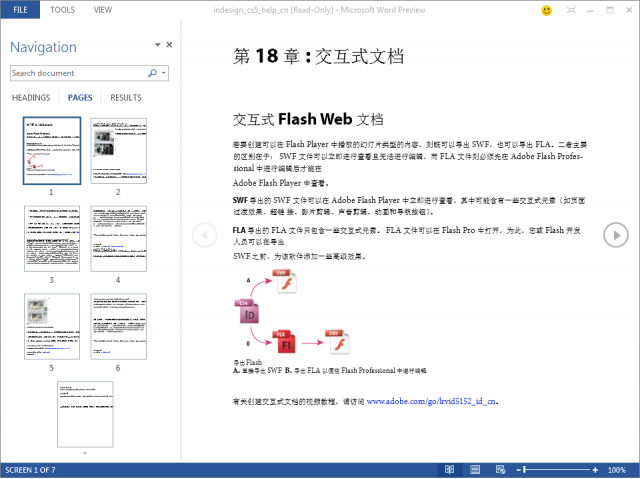The width and height of the screenshot is (640, 479).
Task: Open the adobe.com video tutorial link
Action: (x=432, y=401)
